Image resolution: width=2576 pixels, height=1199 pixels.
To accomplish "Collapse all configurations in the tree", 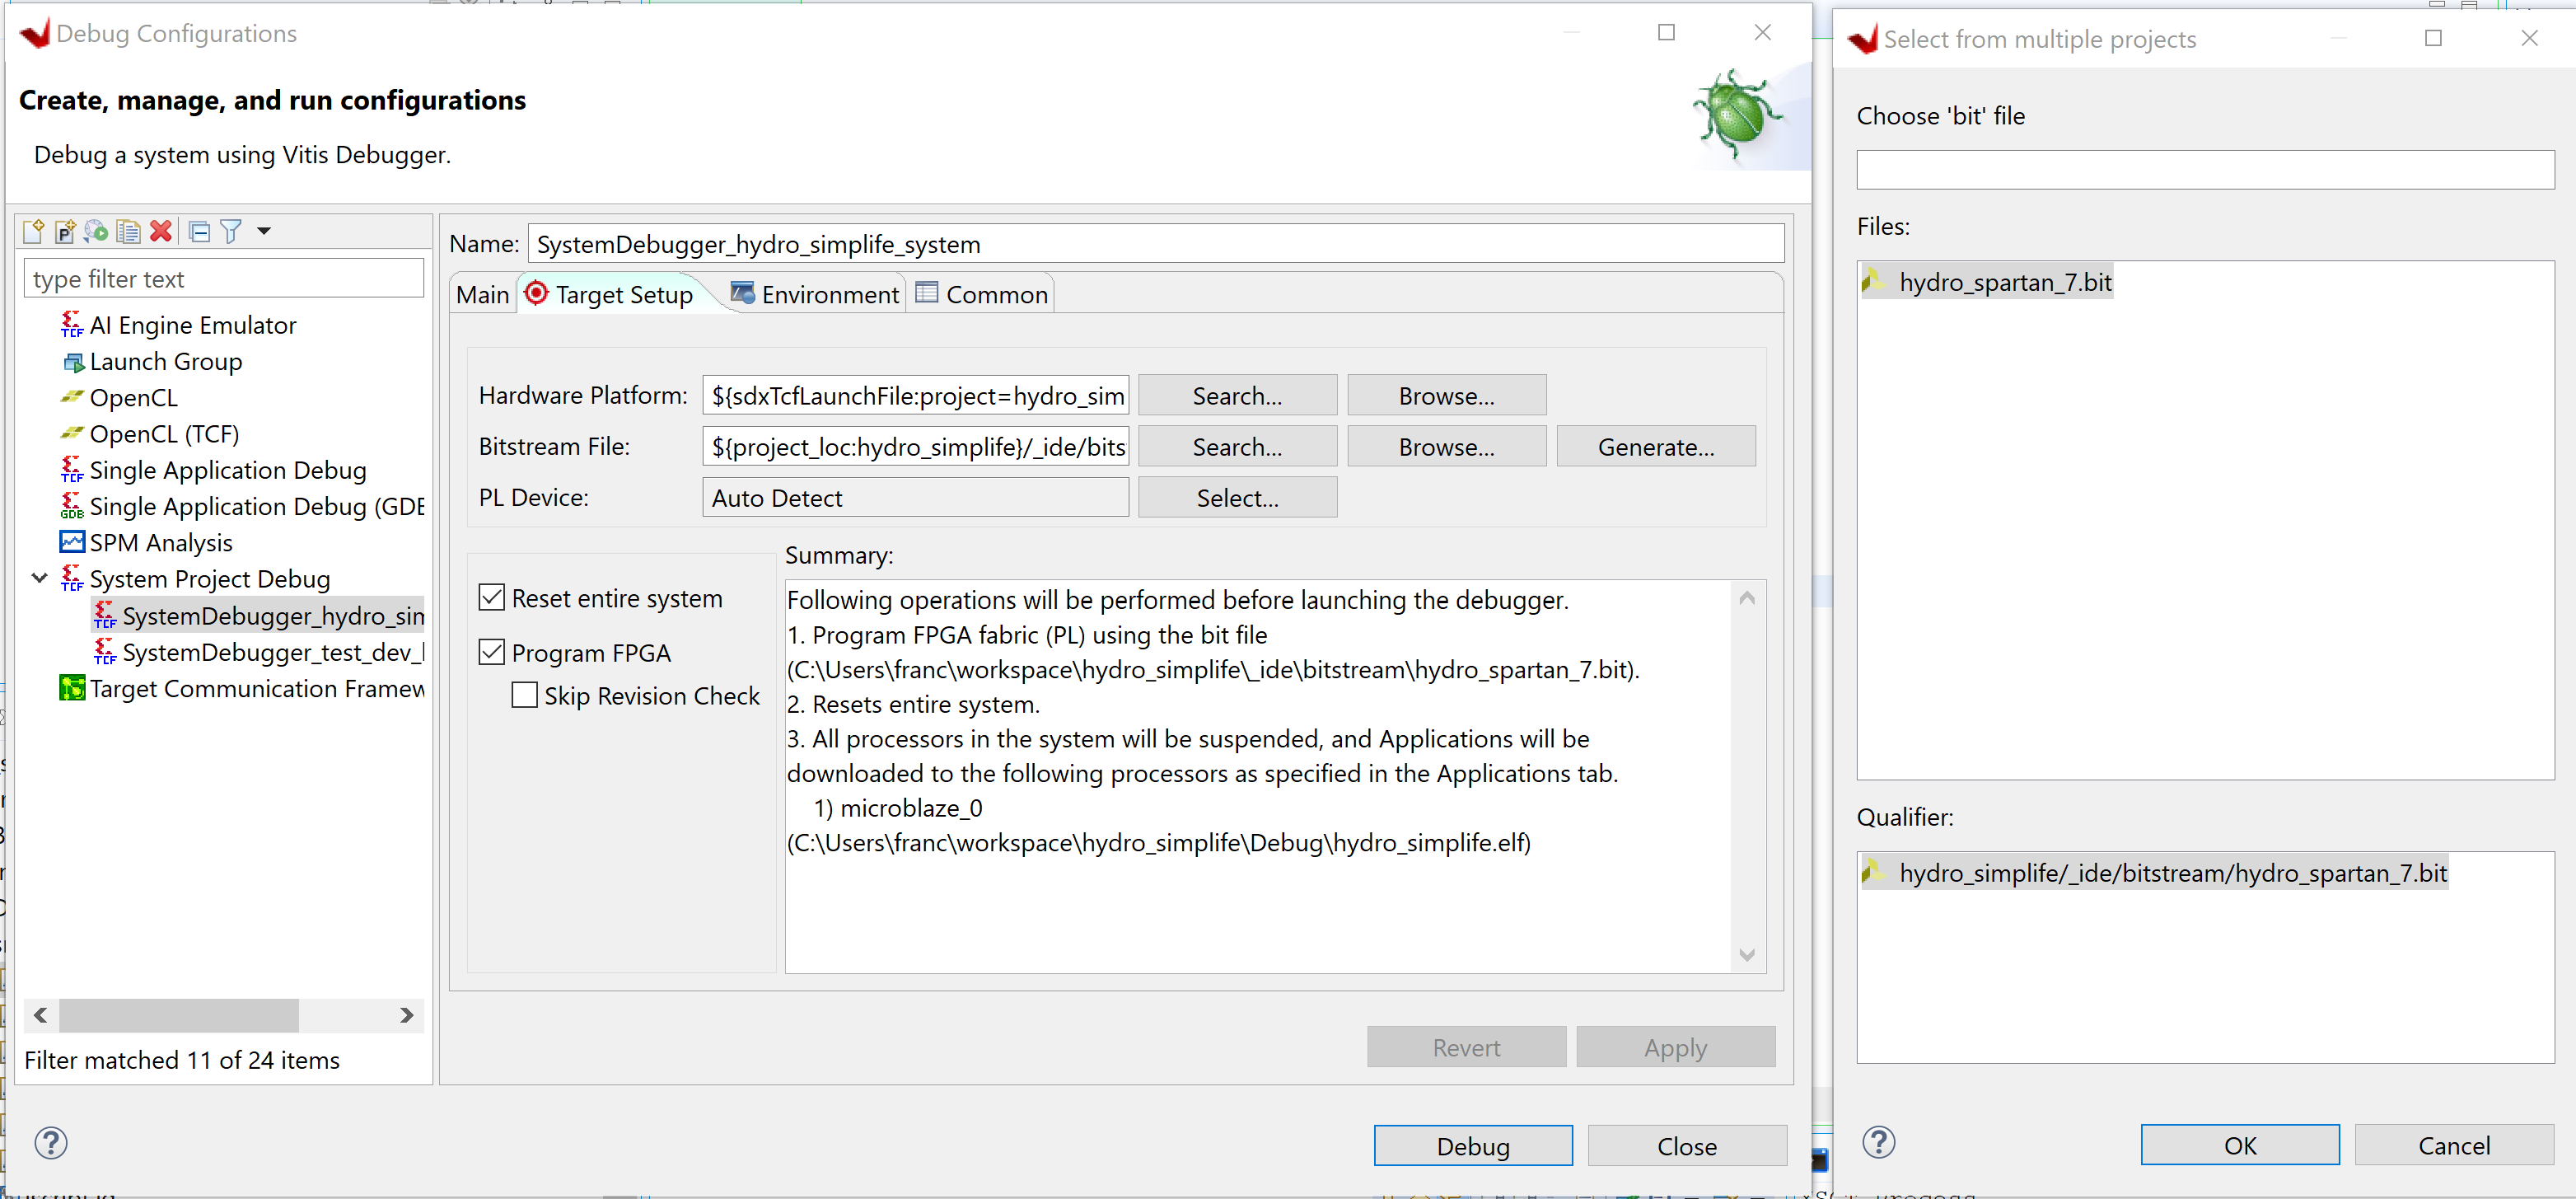I will click(200, 231).
